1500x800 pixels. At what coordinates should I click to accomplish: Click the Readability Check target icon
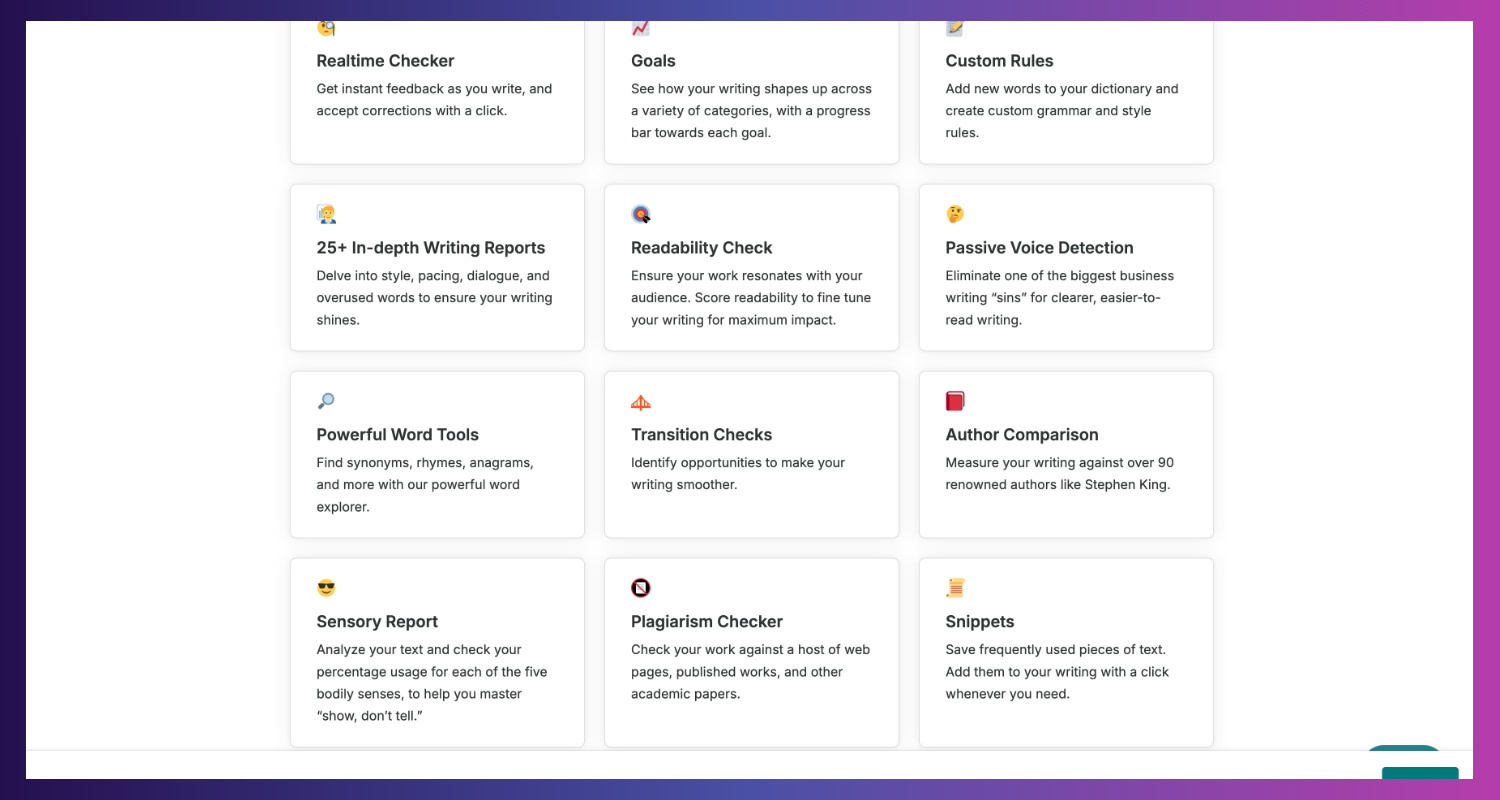[641, 214]
